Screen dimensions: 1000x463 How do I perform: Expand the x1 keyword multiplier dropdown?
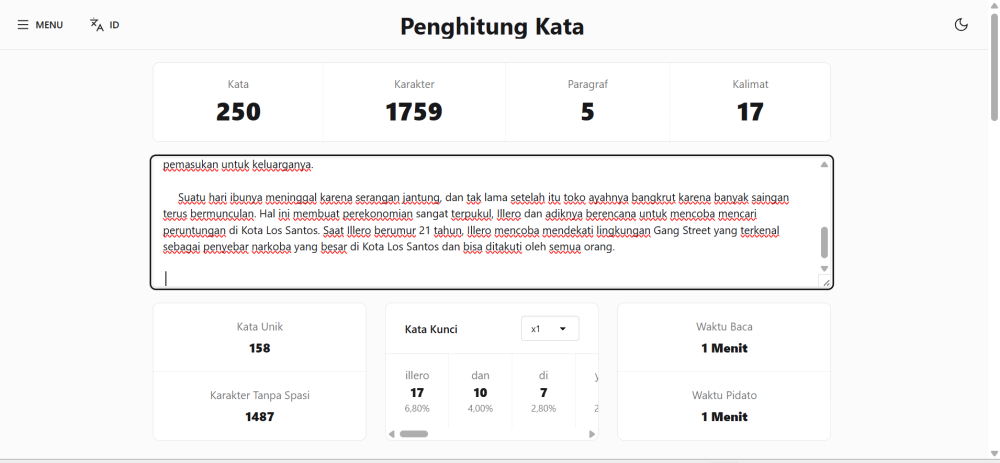[550, 328]
